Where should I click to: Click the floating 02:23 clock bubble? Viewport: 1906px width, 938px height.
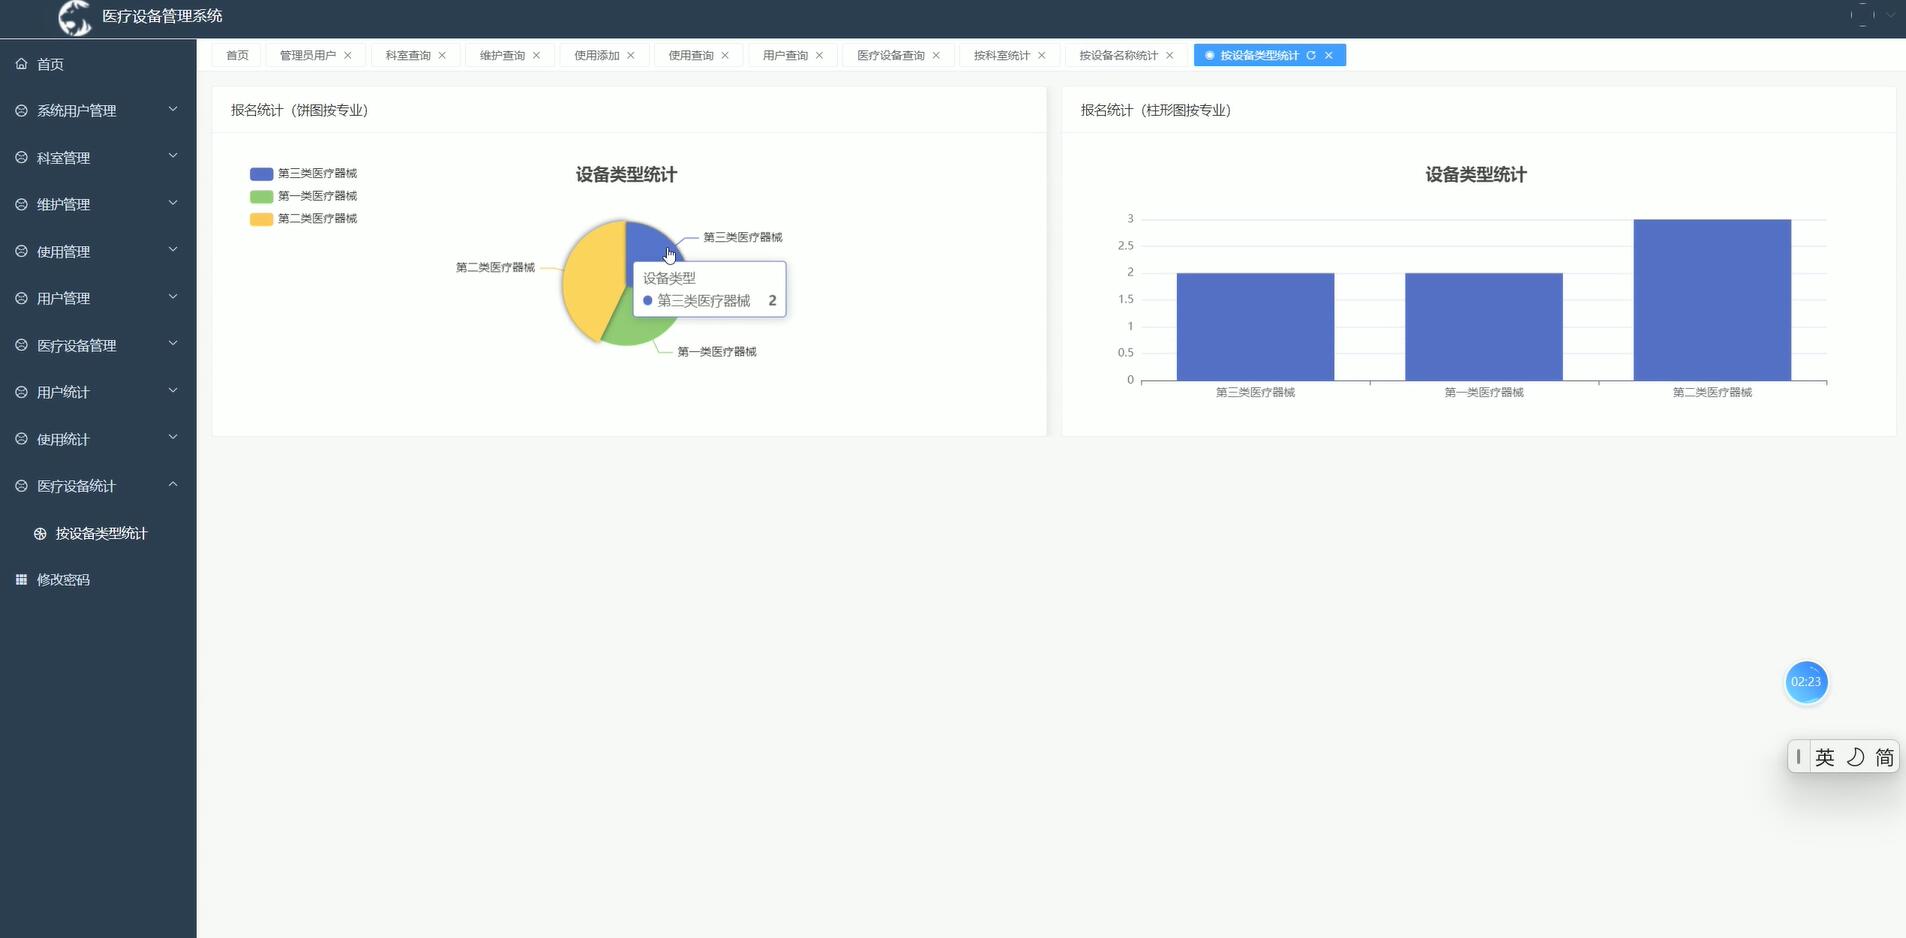coord(1806,682)
